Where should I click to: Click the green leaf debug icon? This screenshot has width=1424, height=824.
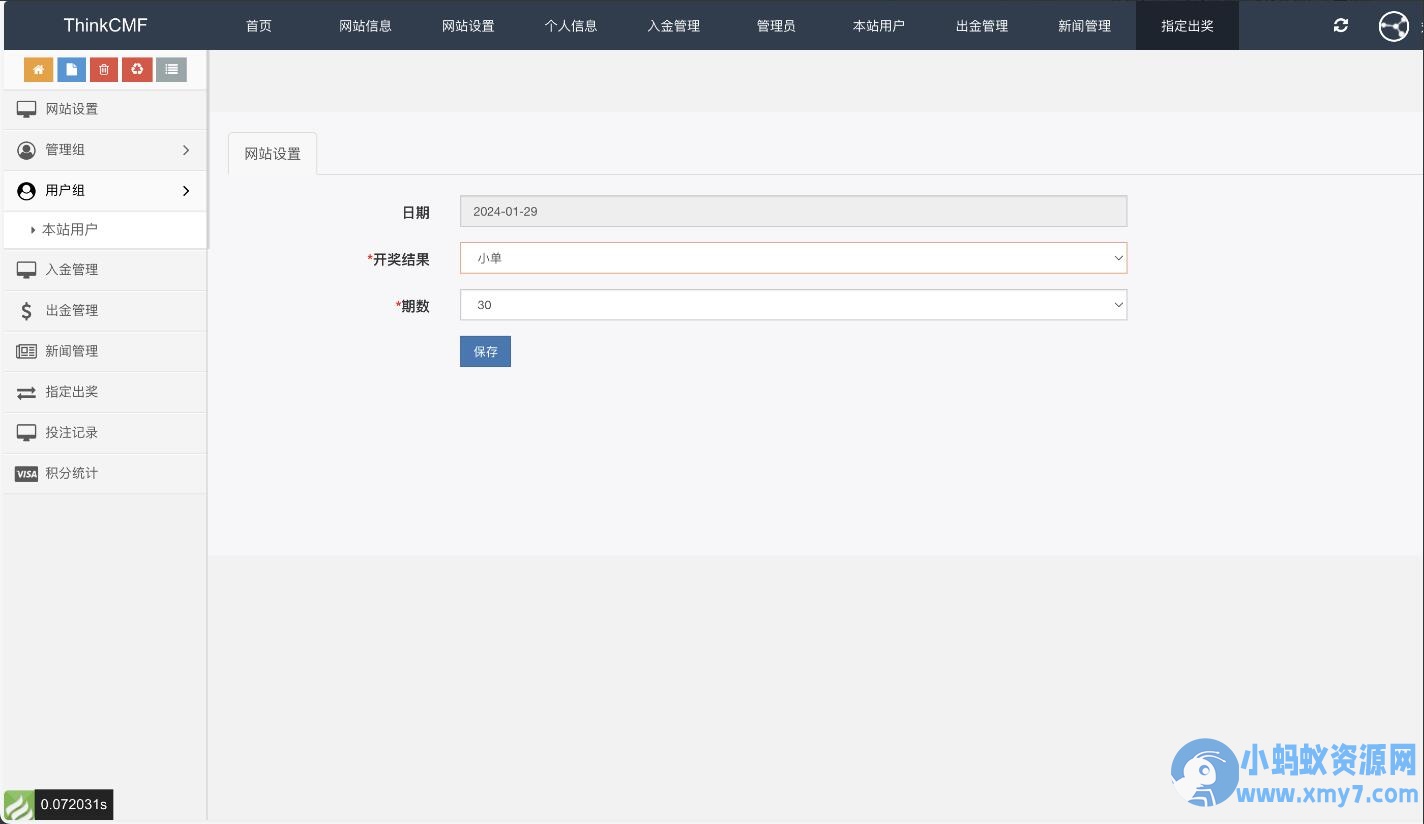click(18, 805)
